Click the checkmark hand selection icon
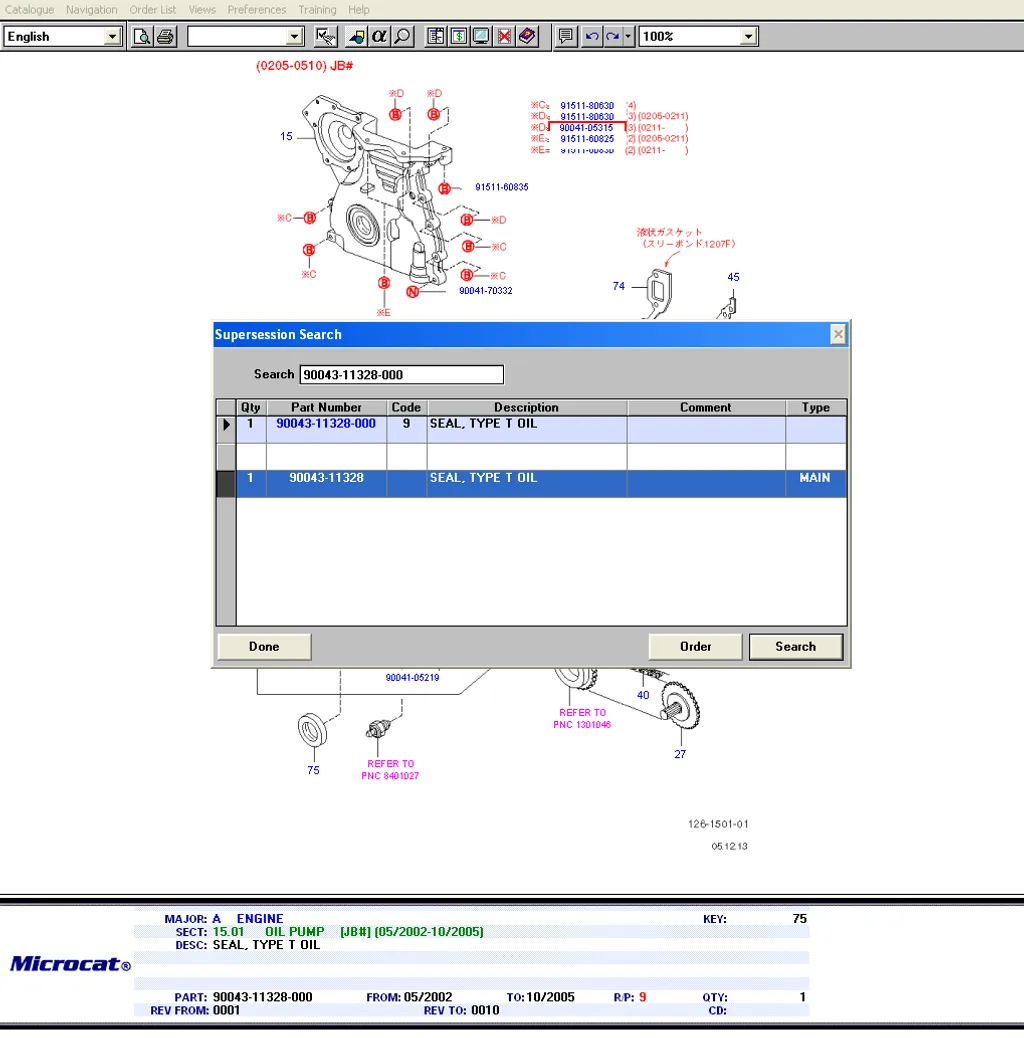 pos(326,36)
